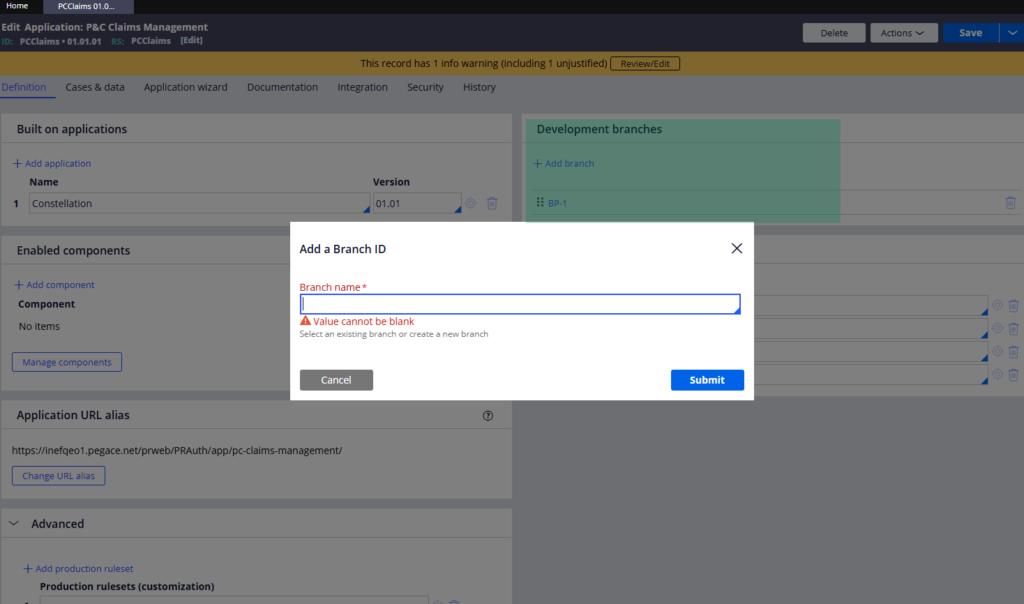1024x604 pixels.
Task: Open the BP-1 branch
Action: 557,203
